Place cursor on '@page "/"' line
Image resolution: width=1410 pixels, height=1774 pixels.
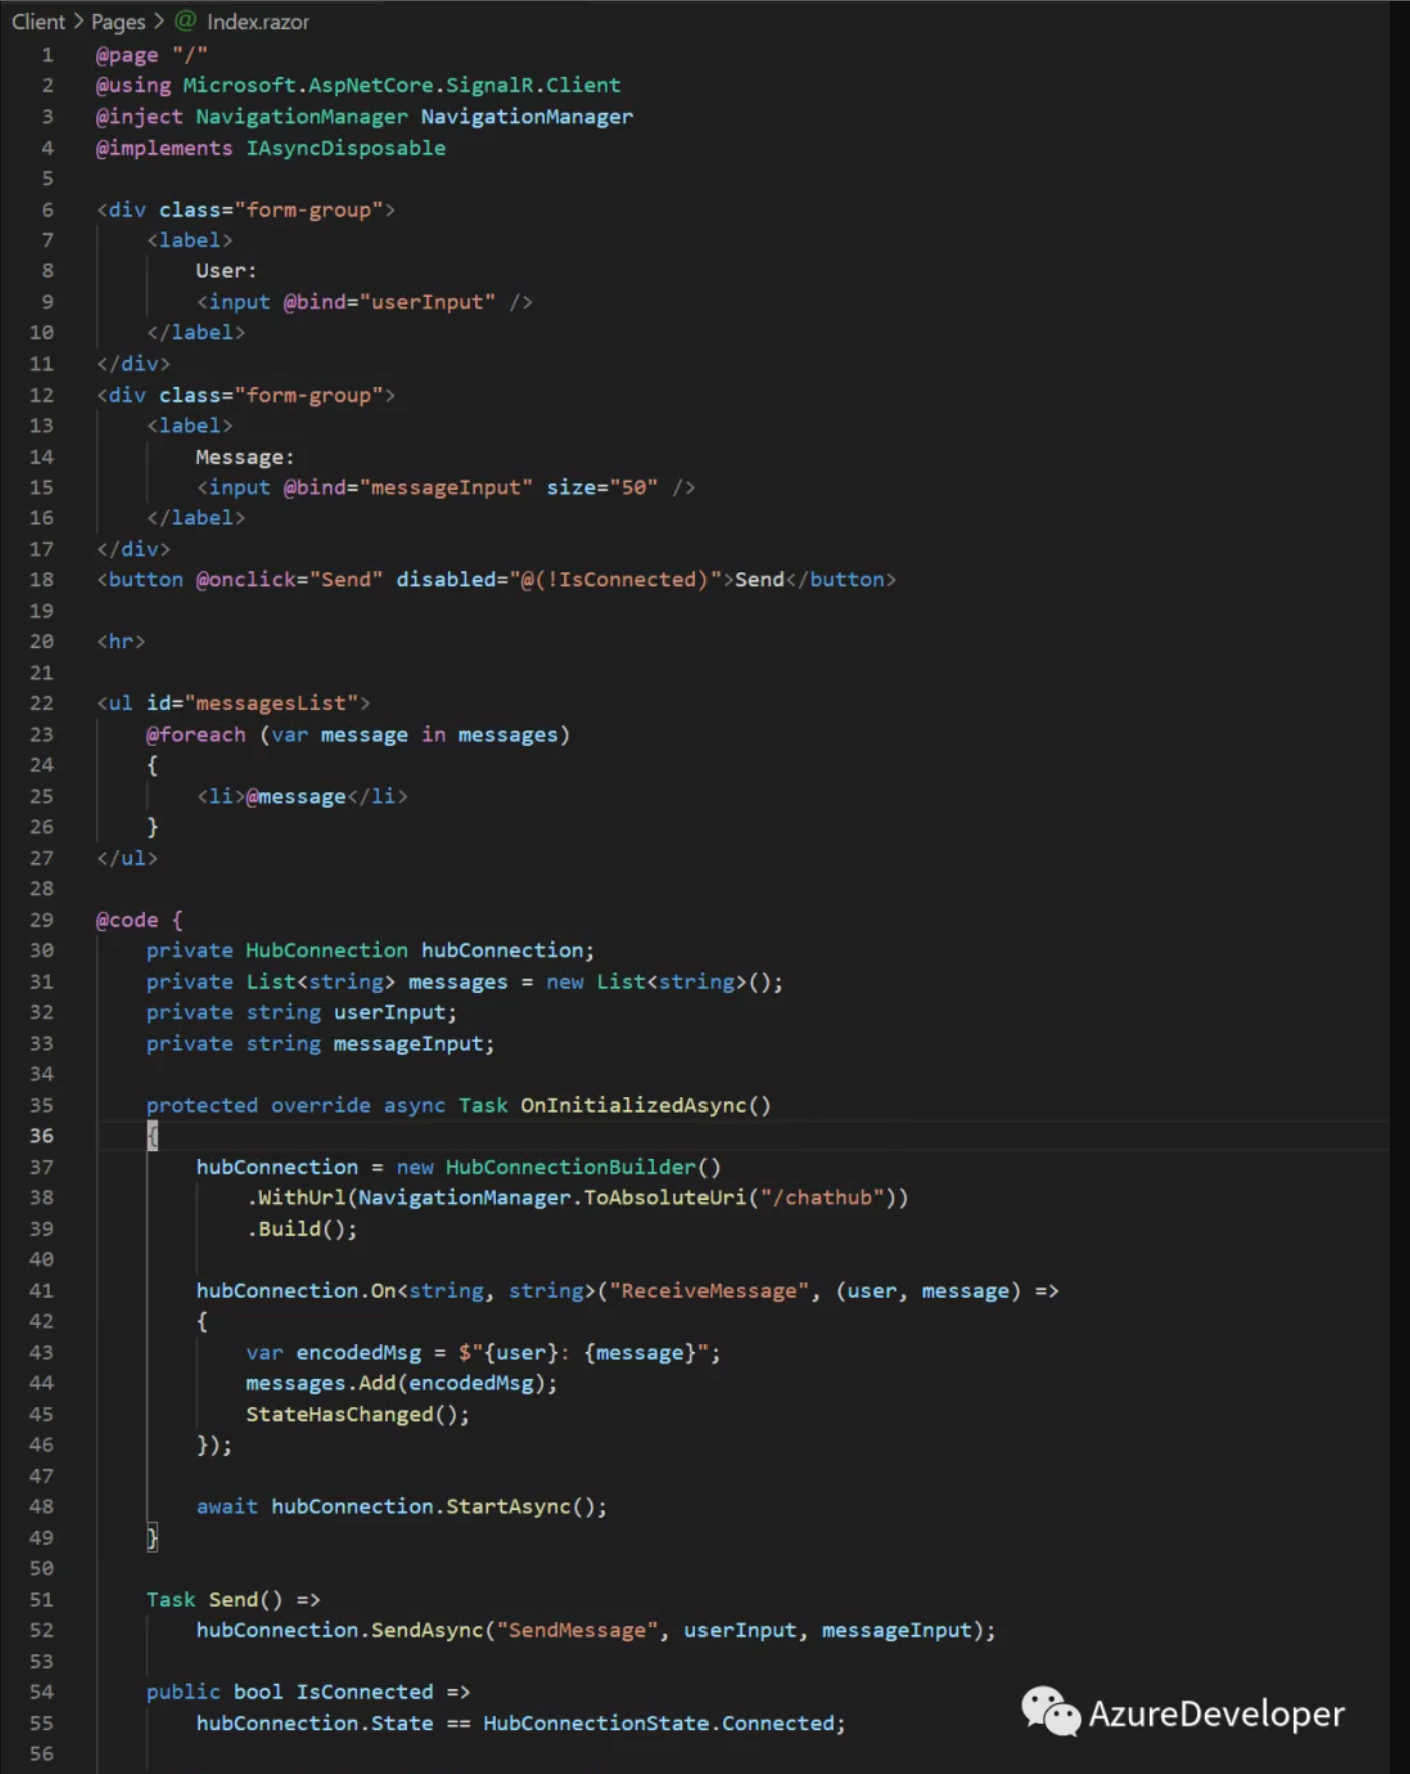pyautogui.click(x=151, y=55)
